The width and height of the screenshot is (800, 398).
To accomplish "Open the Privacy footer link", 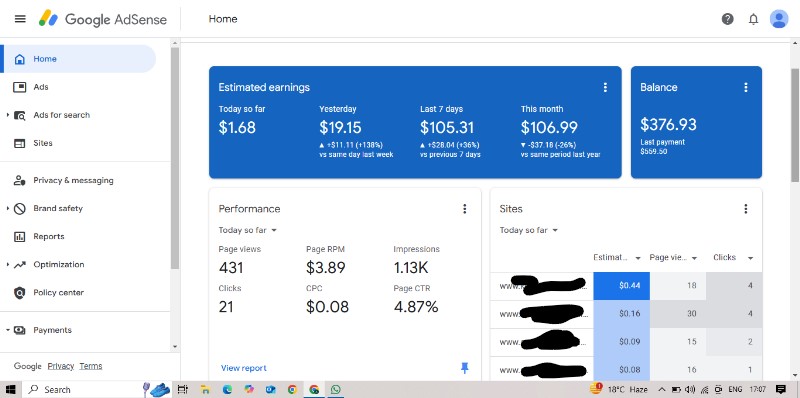I will coord(61,366).
